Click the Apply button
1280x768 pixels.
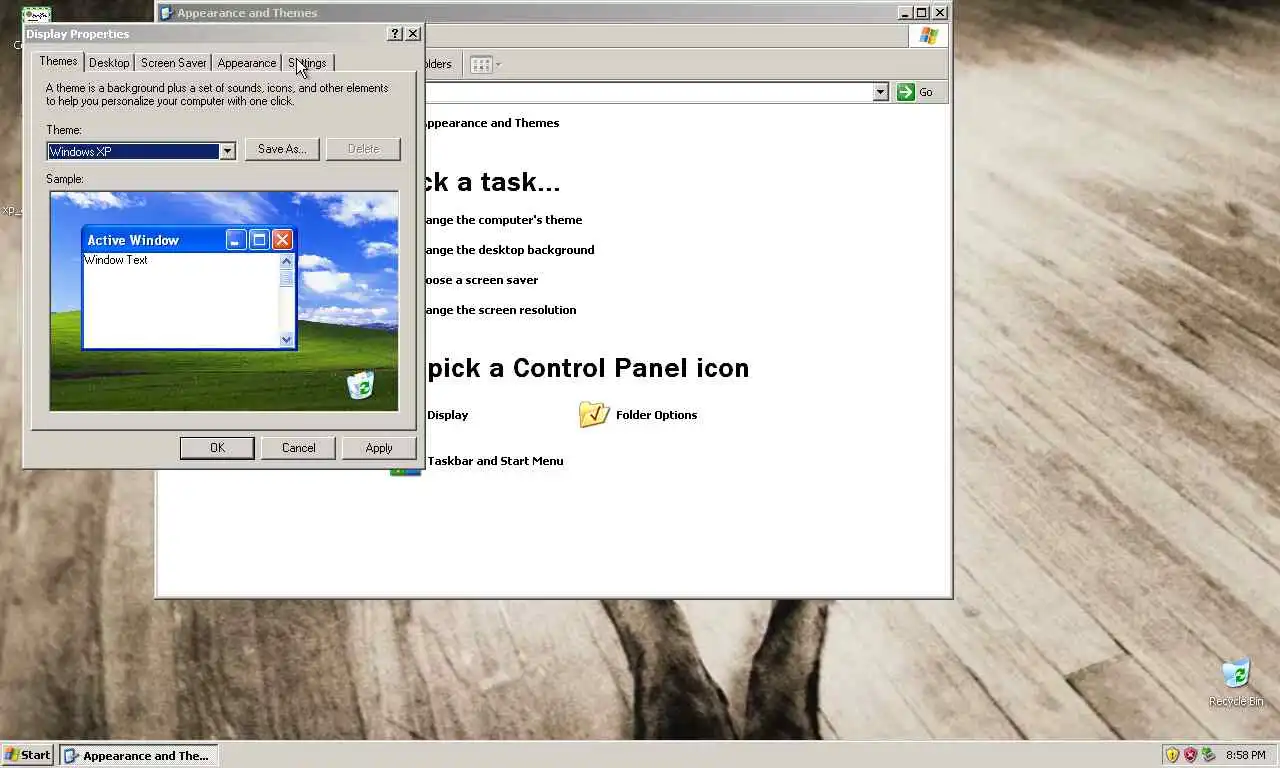[379, 448]
